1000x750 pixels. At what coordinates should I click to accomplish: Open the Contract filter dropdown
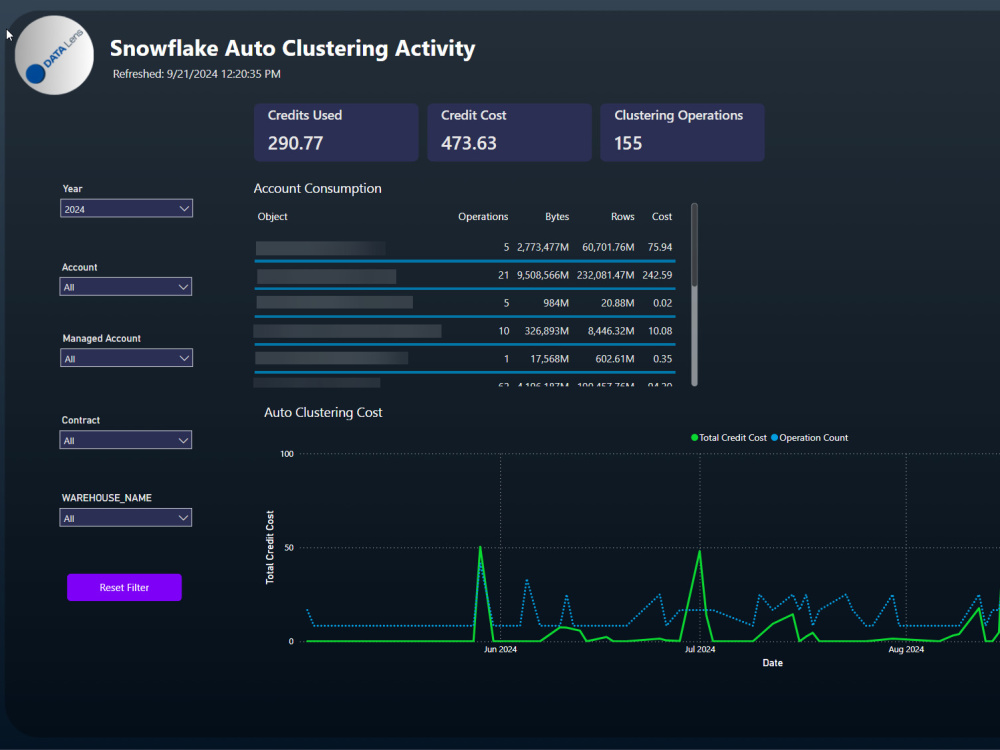(126, 440)
